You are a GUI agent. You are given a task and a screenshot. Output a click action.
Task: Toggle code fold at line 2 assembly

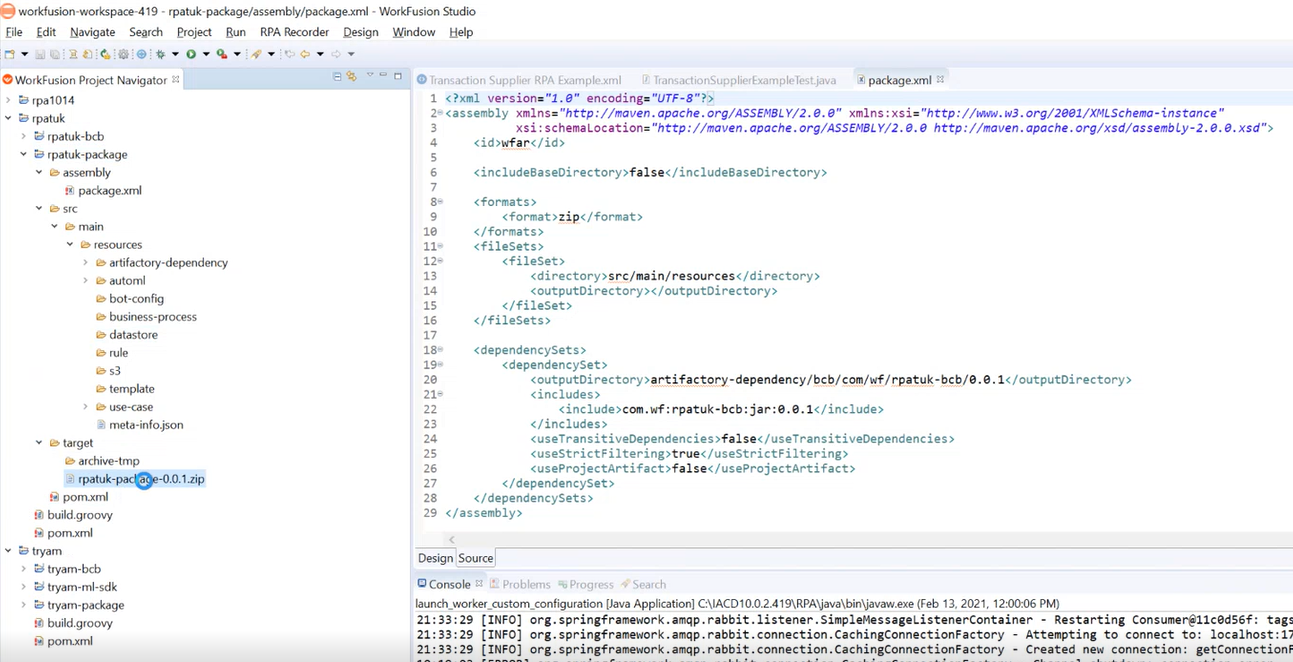[441, 113]
